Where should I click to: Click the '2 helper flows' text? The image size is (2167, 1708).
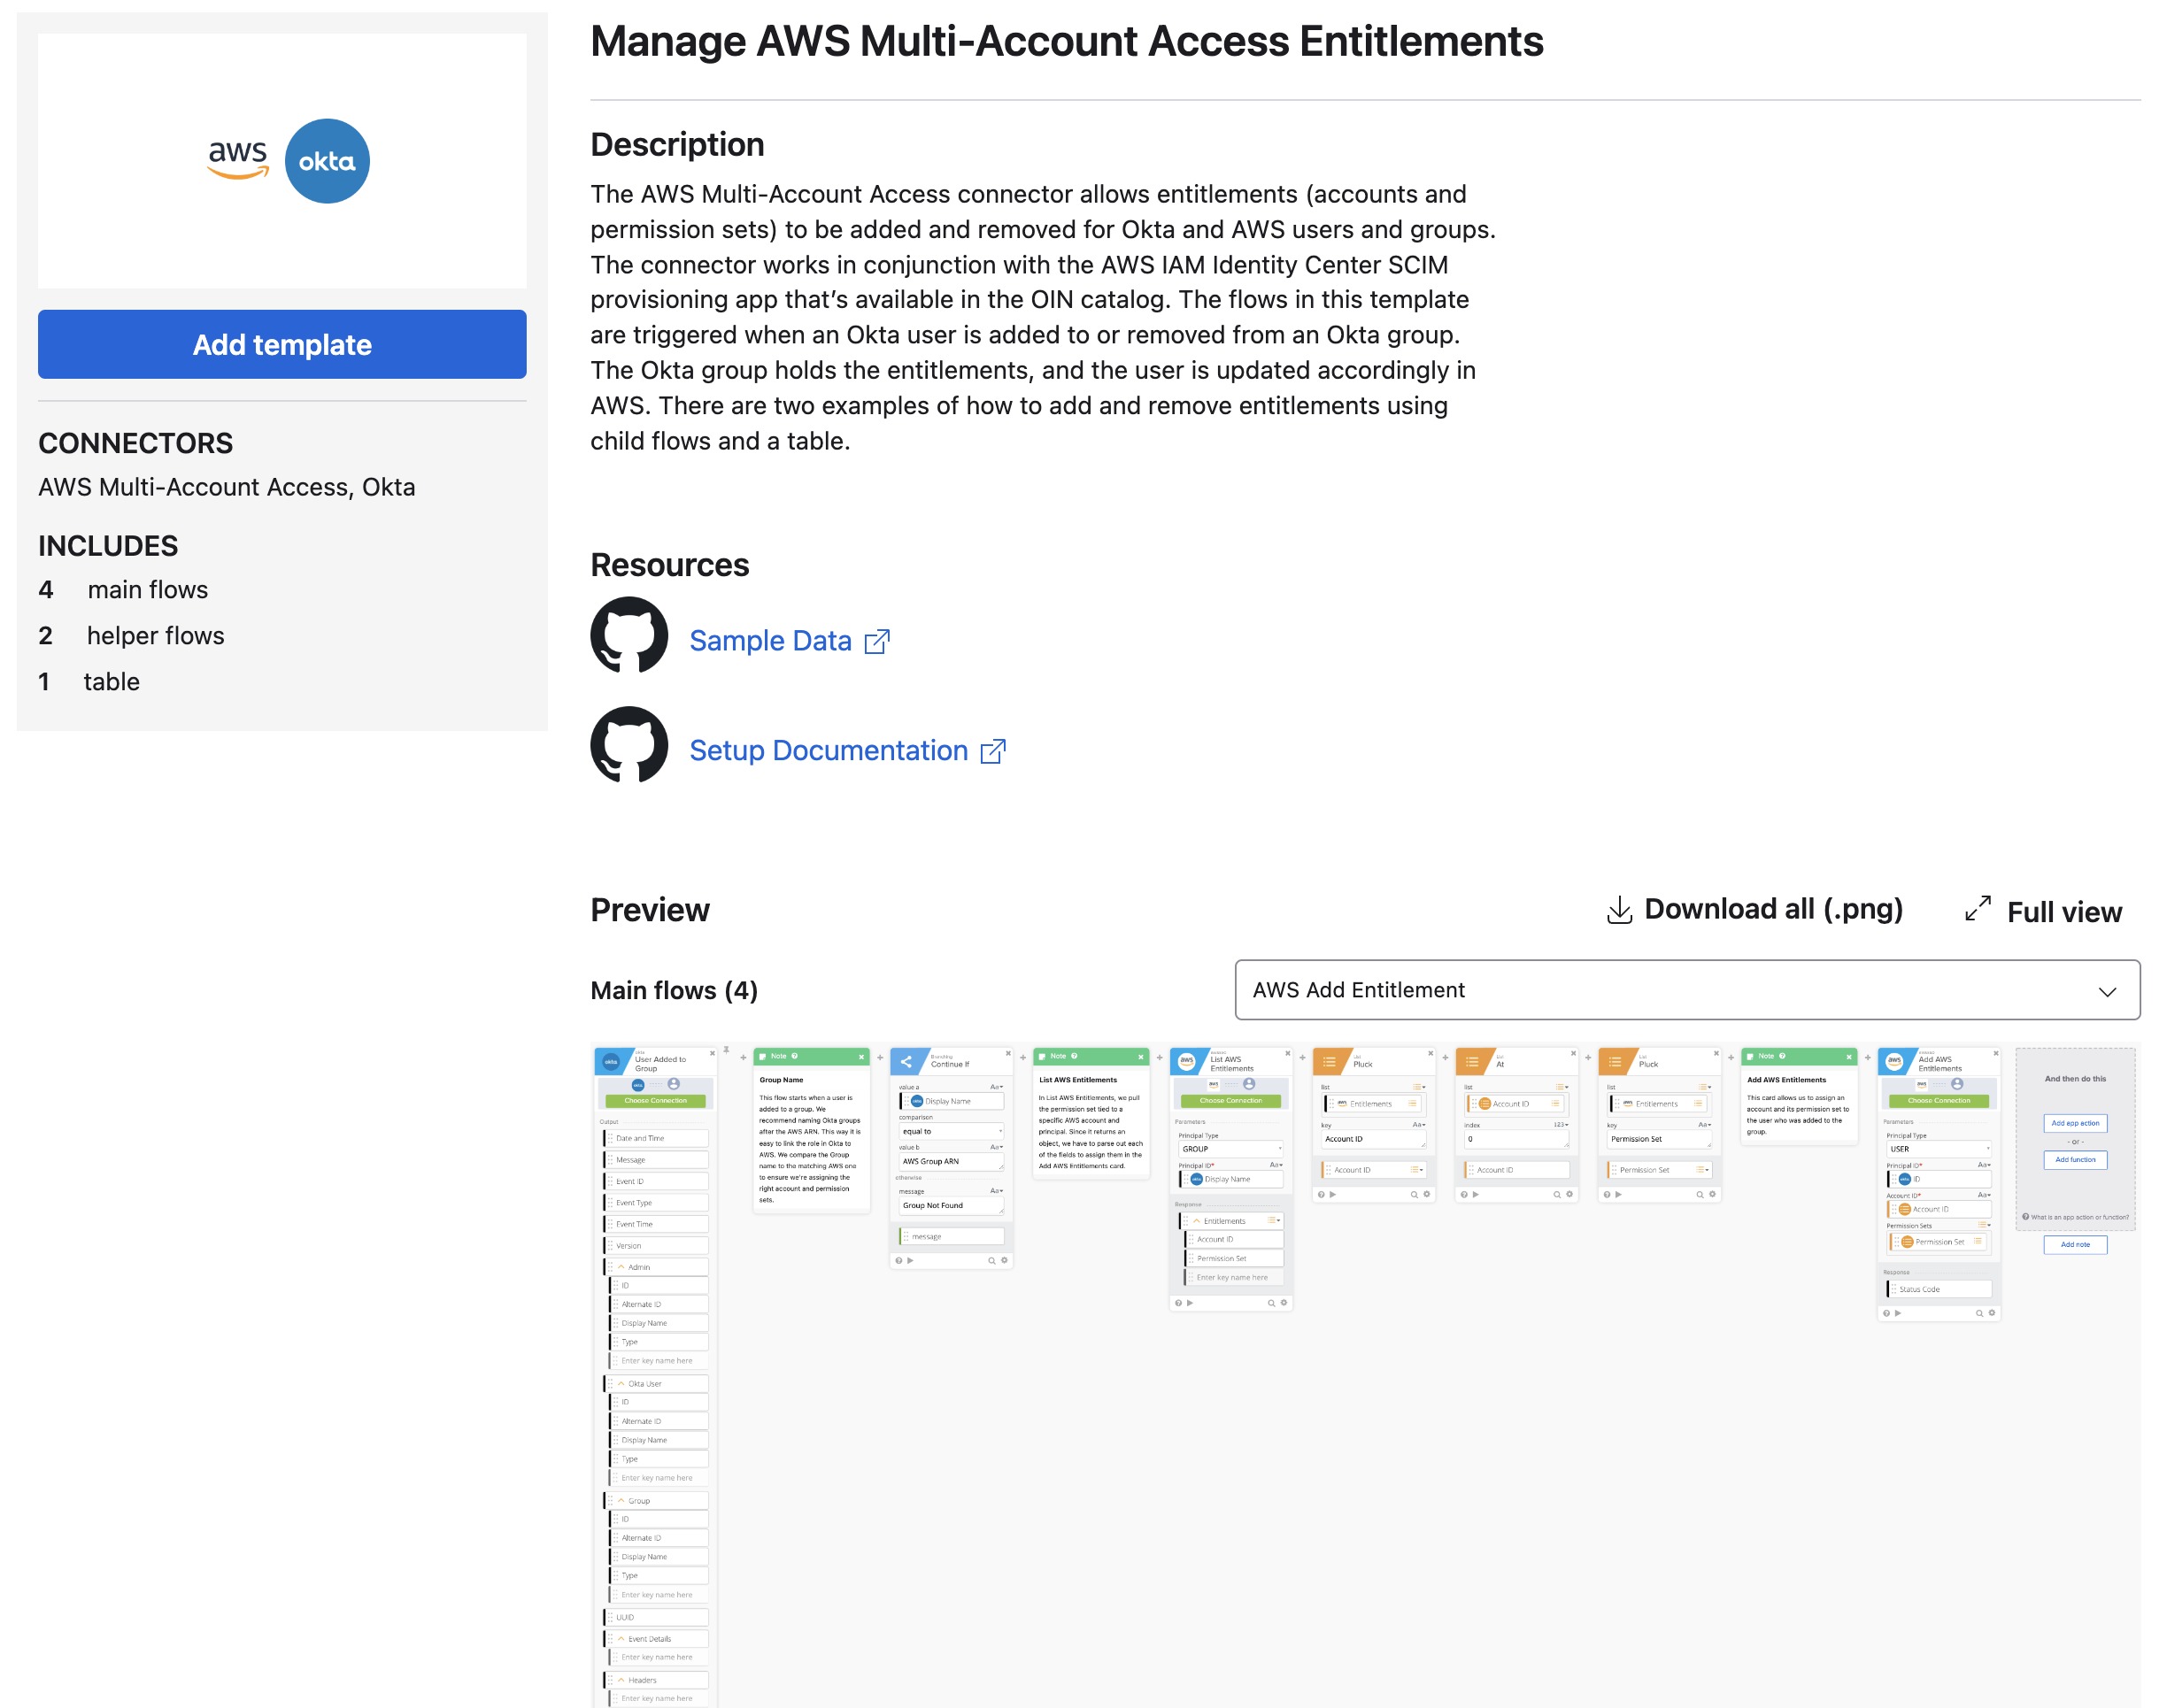tap(131, 635)
